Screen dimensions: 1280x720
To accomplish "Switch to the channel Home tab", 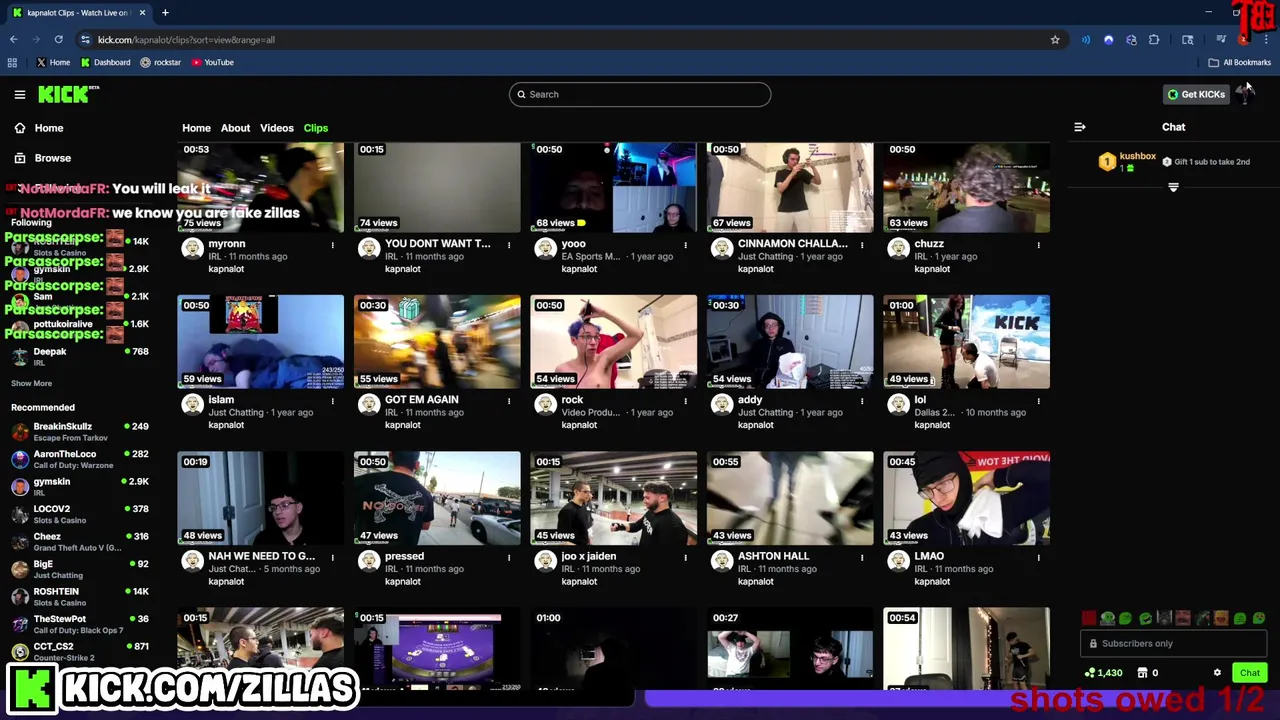I will (196, 128).
